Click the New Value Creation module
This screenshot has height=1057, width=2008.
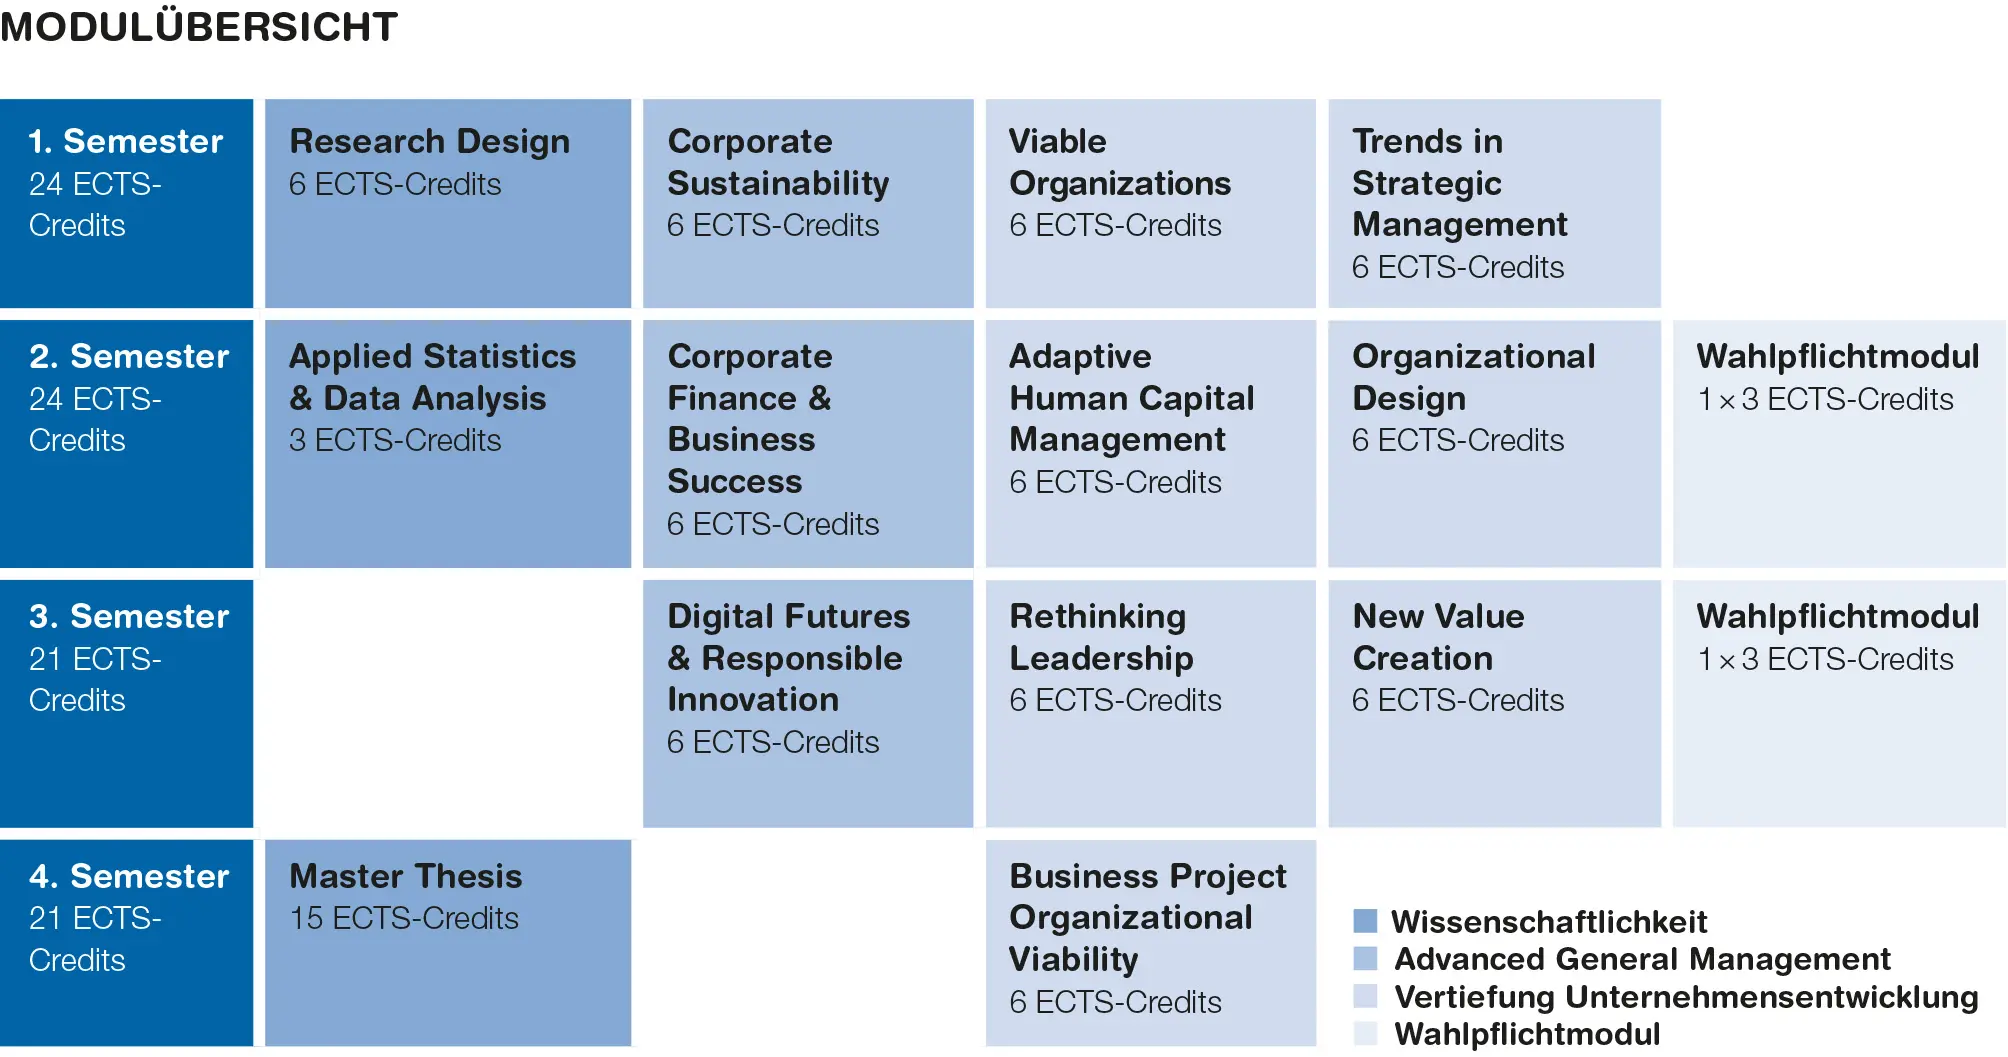(1494, 704)
